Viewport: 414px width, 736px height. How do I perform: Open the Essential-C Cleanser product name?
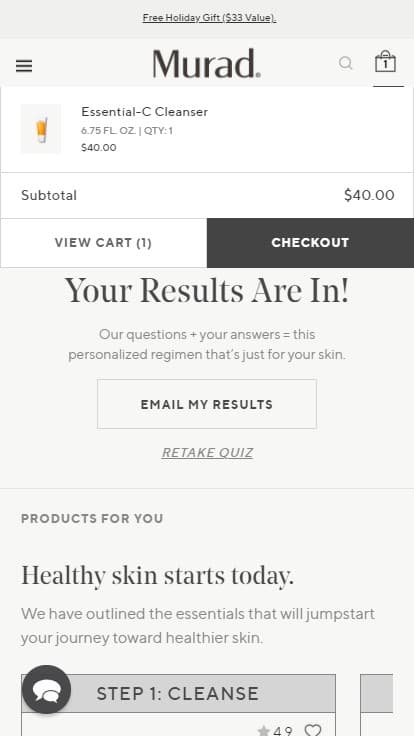[x=145, y=112]
